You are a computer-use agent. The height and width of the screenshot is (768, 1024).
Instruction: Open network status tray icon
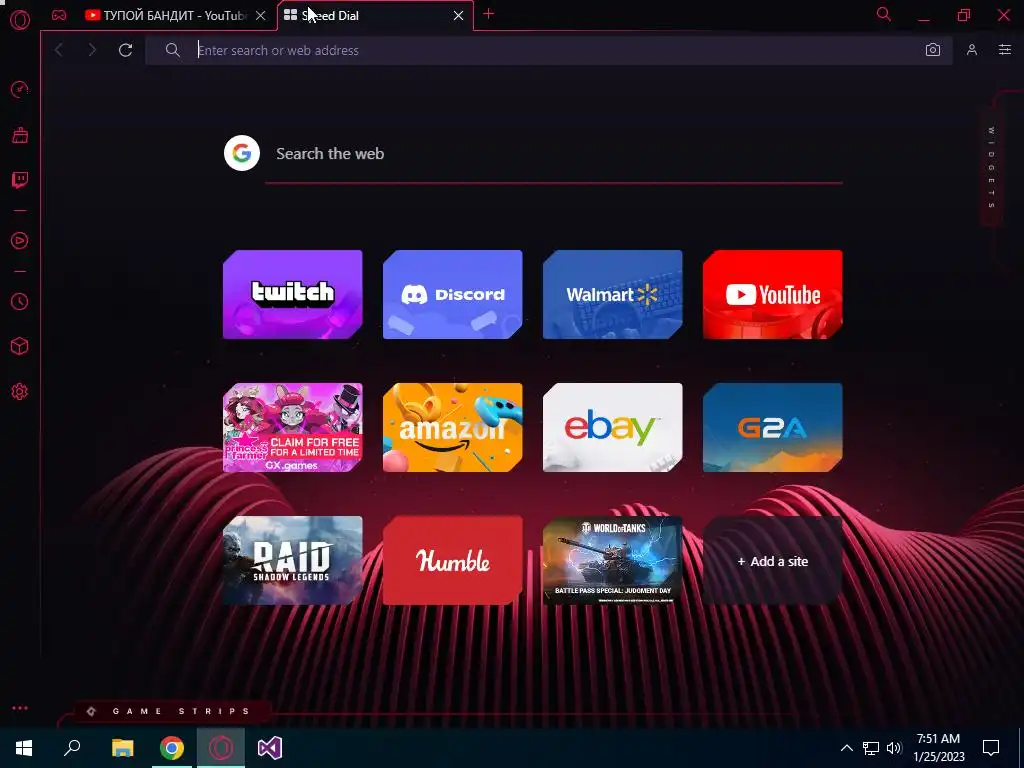pos(871,748)
